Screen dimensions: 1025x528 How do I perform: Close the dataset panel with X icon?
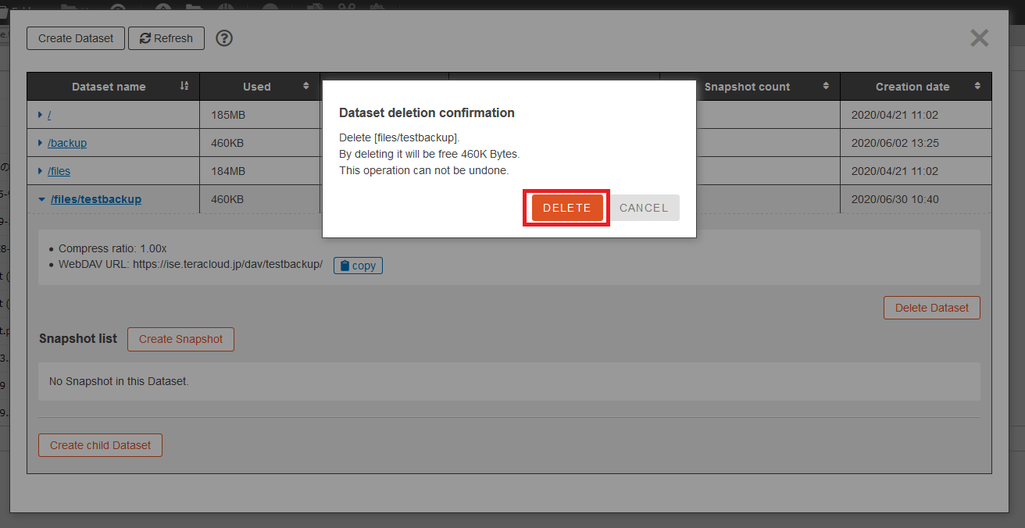coord(979,38)
